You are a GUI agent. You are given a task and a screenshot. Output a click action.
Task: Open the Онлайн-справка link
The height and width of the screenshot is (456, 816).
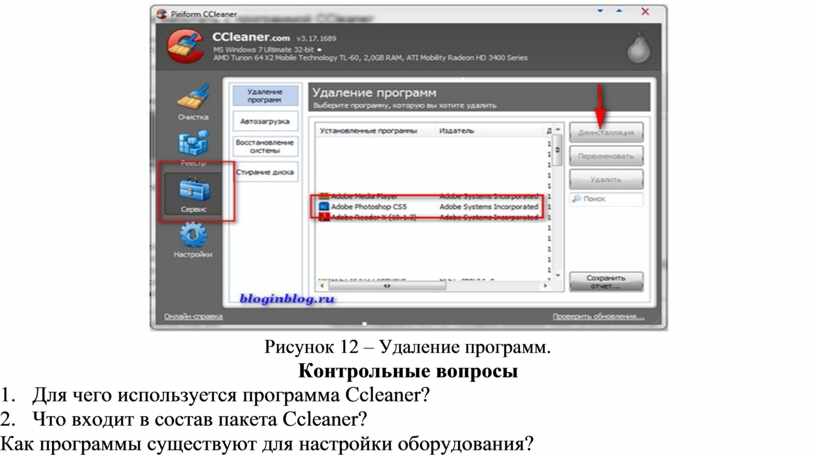pyautogui.click(x=193, y=316)
